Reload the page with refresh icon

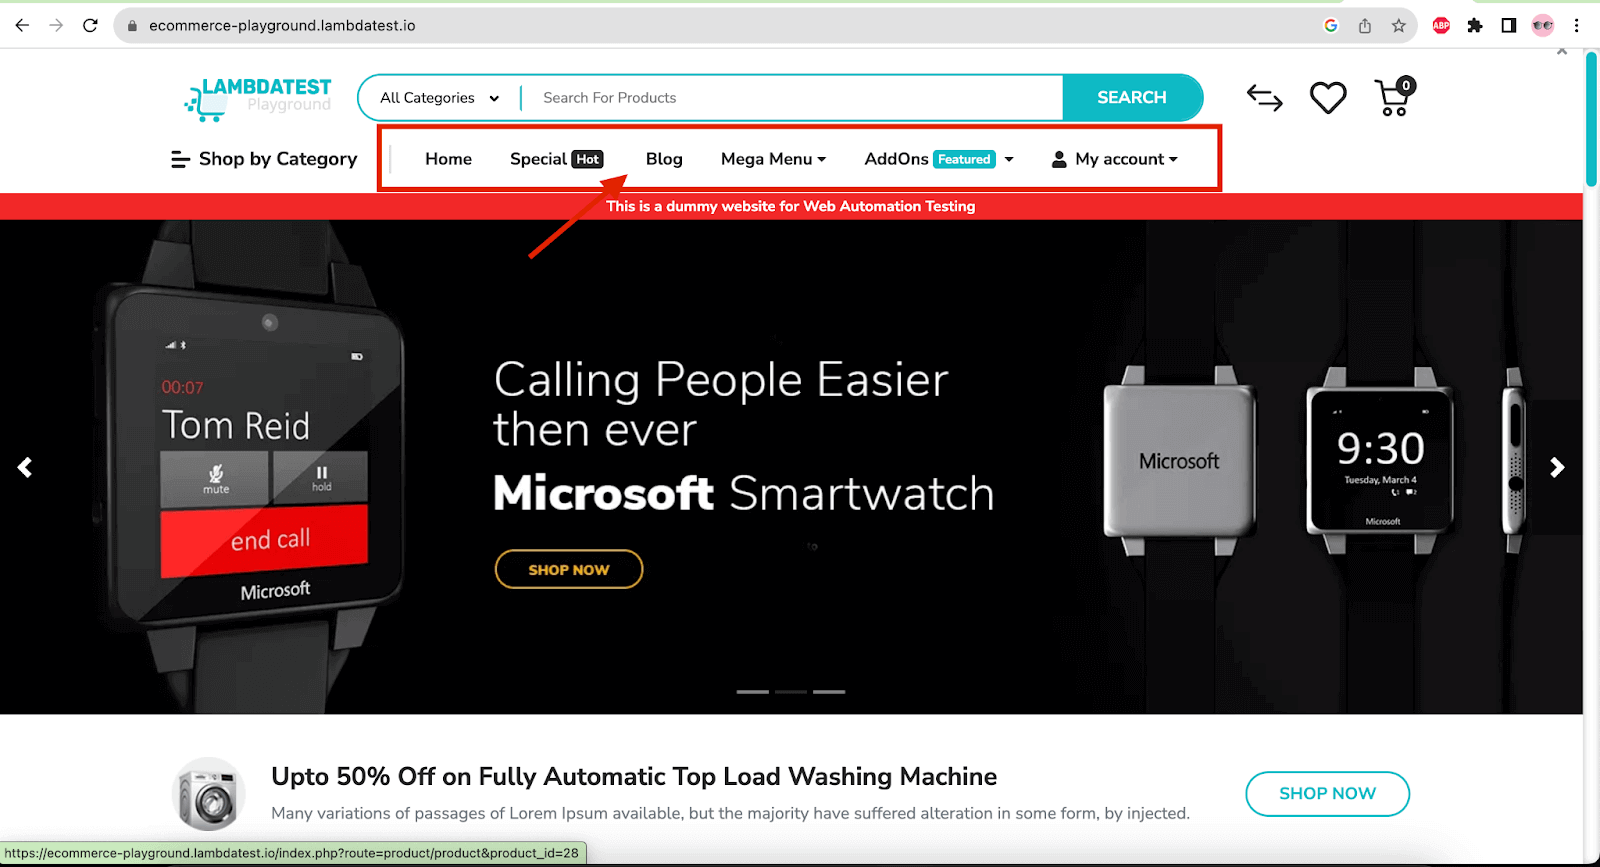pos(90,25)
